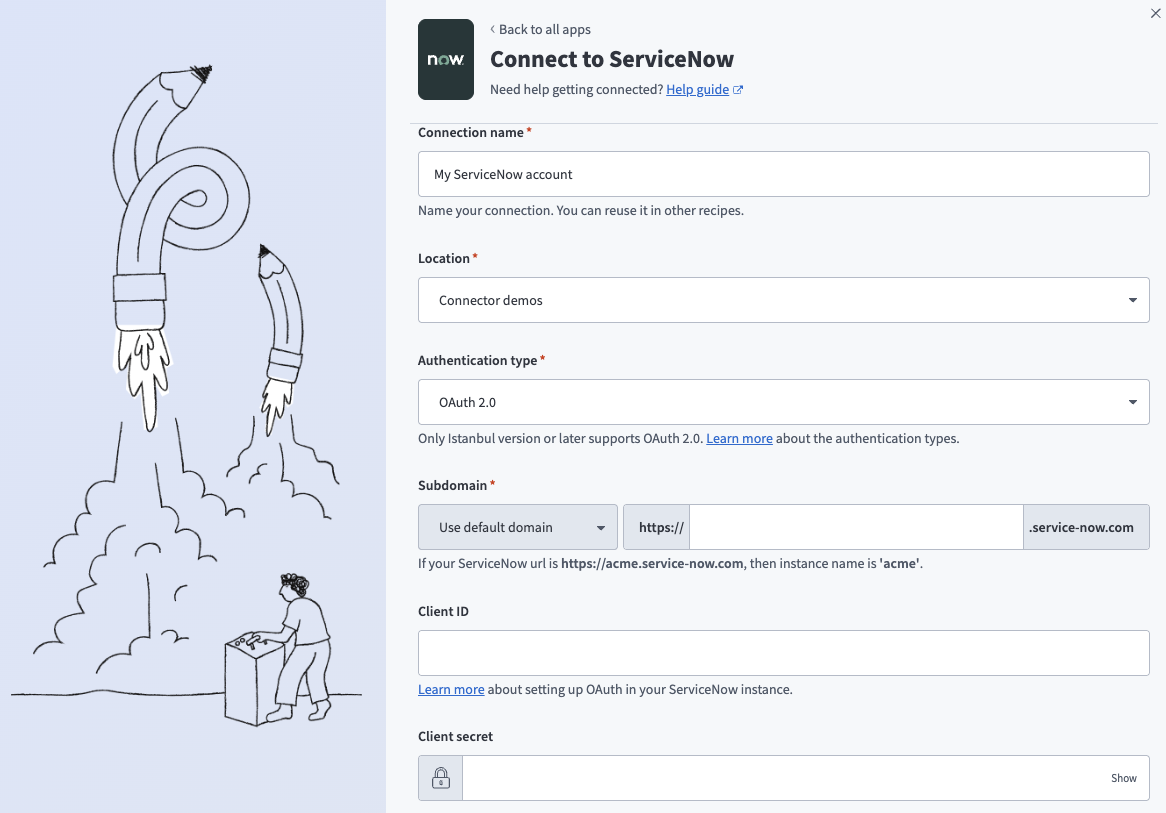The image size is (1166, 813).
Task: Click the Connection name input field
Action: [x=783, y=173]
